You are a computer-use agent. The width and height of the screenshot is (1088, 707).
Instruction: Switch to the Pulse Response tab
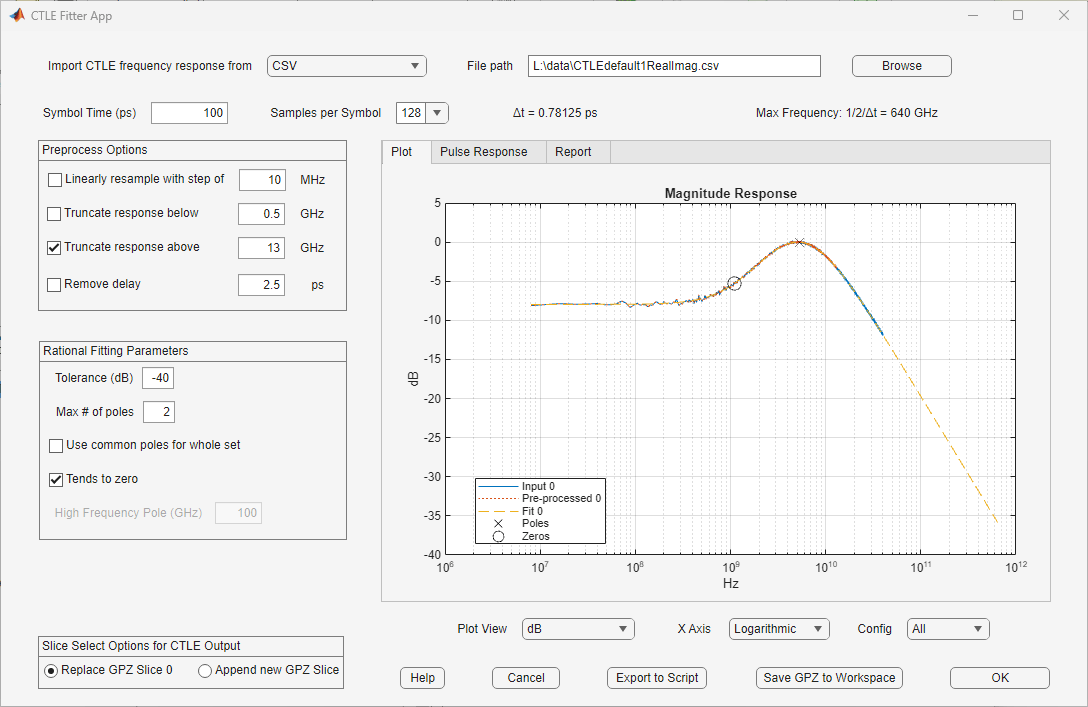pos(484,152)
